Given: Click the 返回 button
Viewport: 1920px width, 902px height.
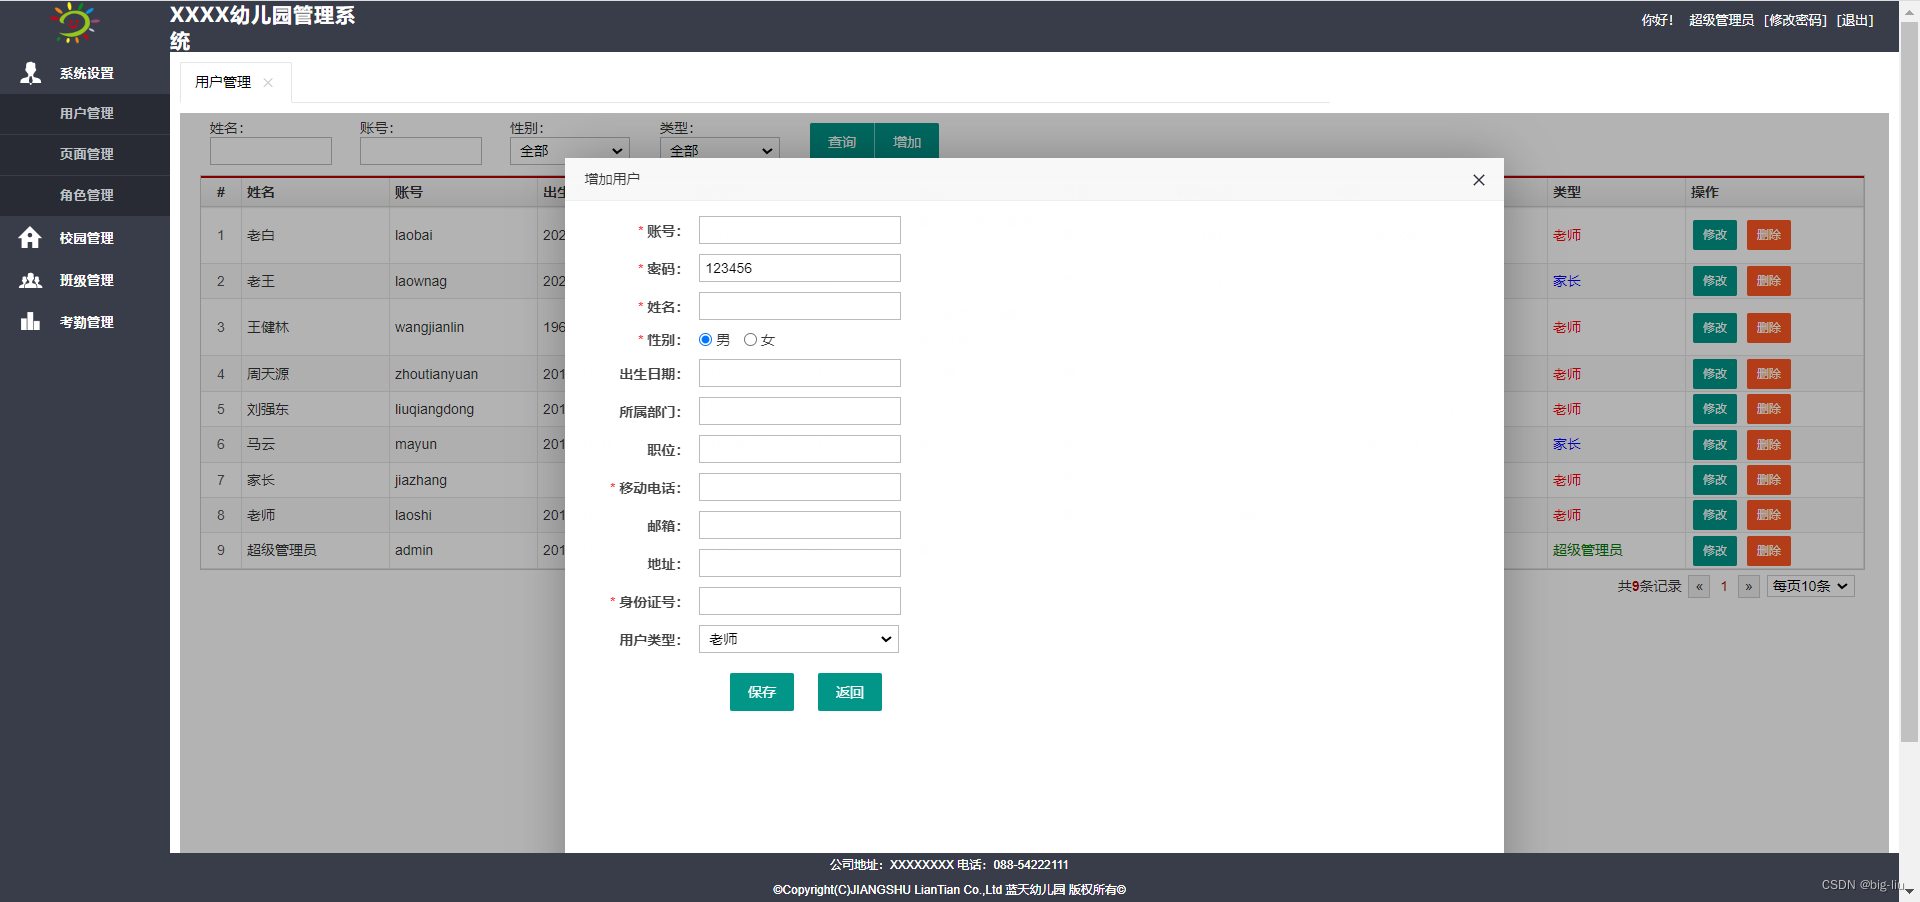Looking at the screenshot, I should 850,692.
